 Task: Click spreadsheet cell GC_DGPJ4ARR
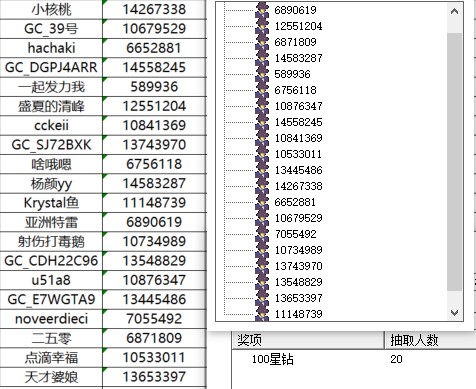pyautogui.click(x=51, y=67)
